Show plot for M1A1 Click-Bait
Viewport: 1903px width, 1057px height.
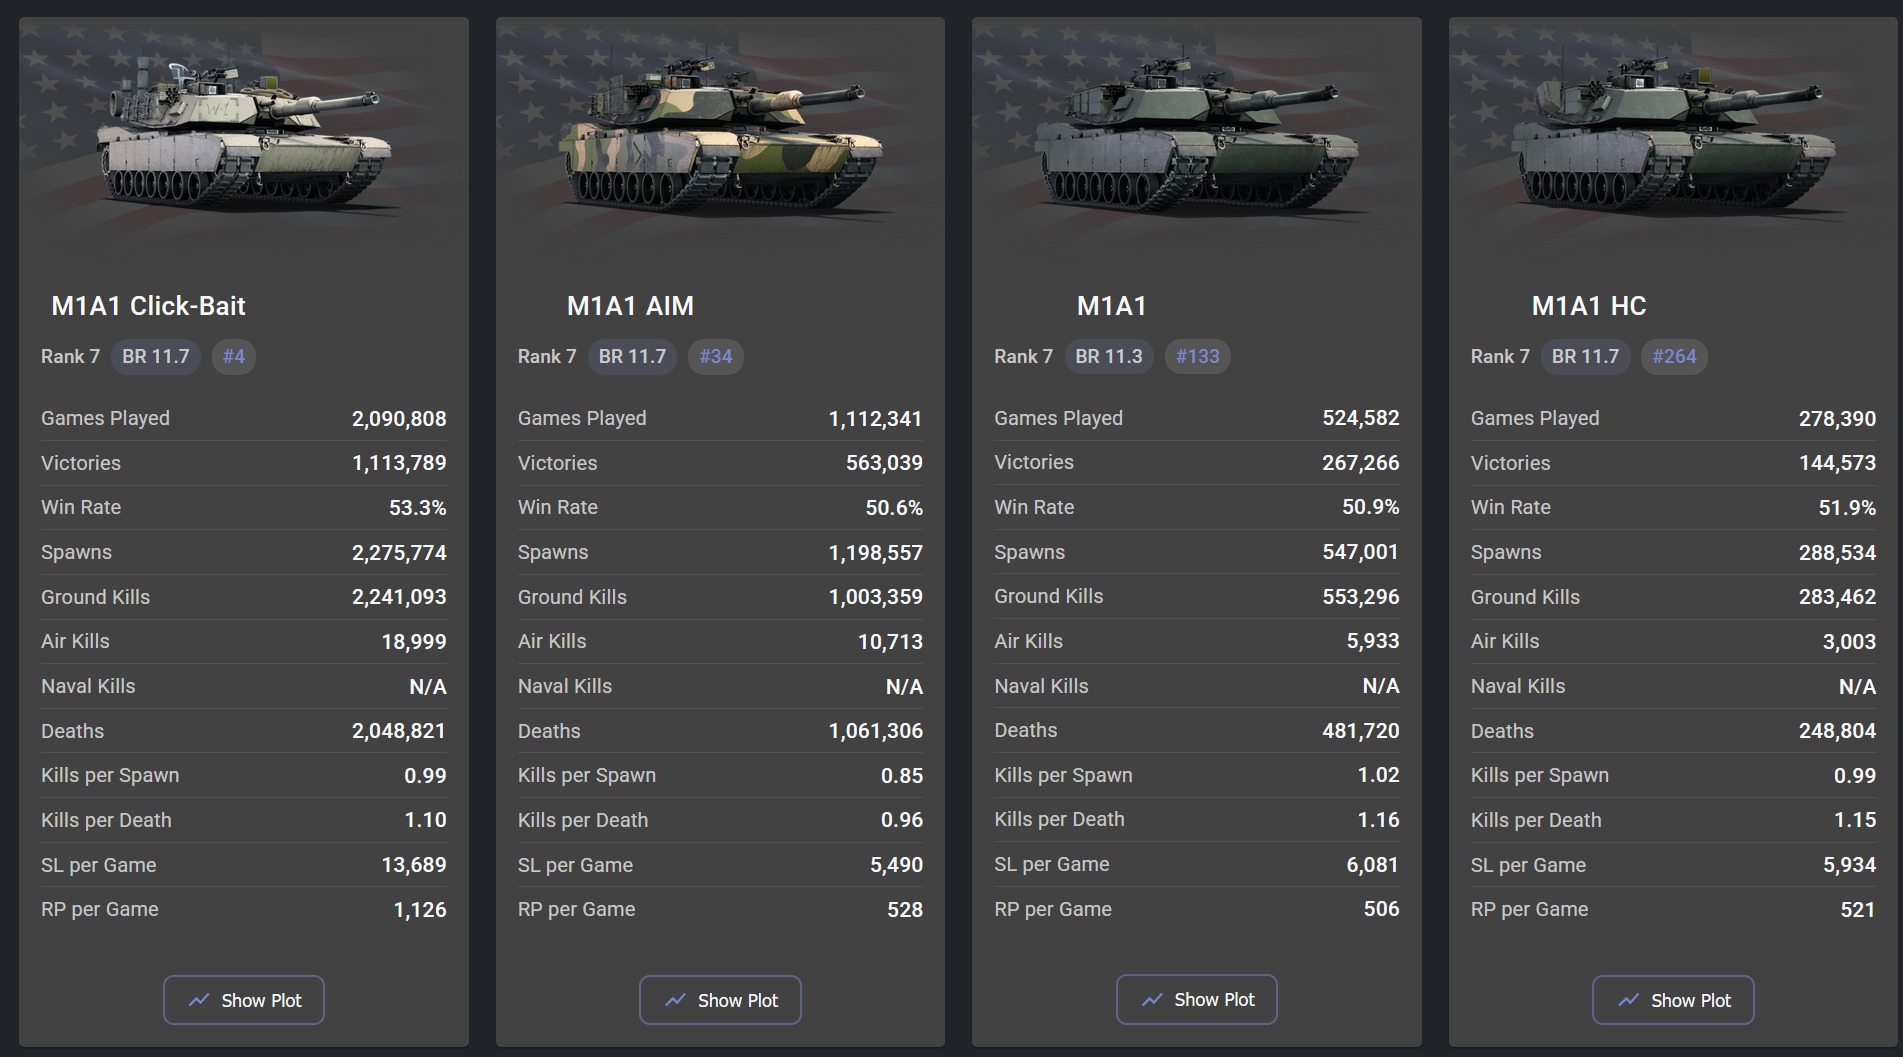244,1000
